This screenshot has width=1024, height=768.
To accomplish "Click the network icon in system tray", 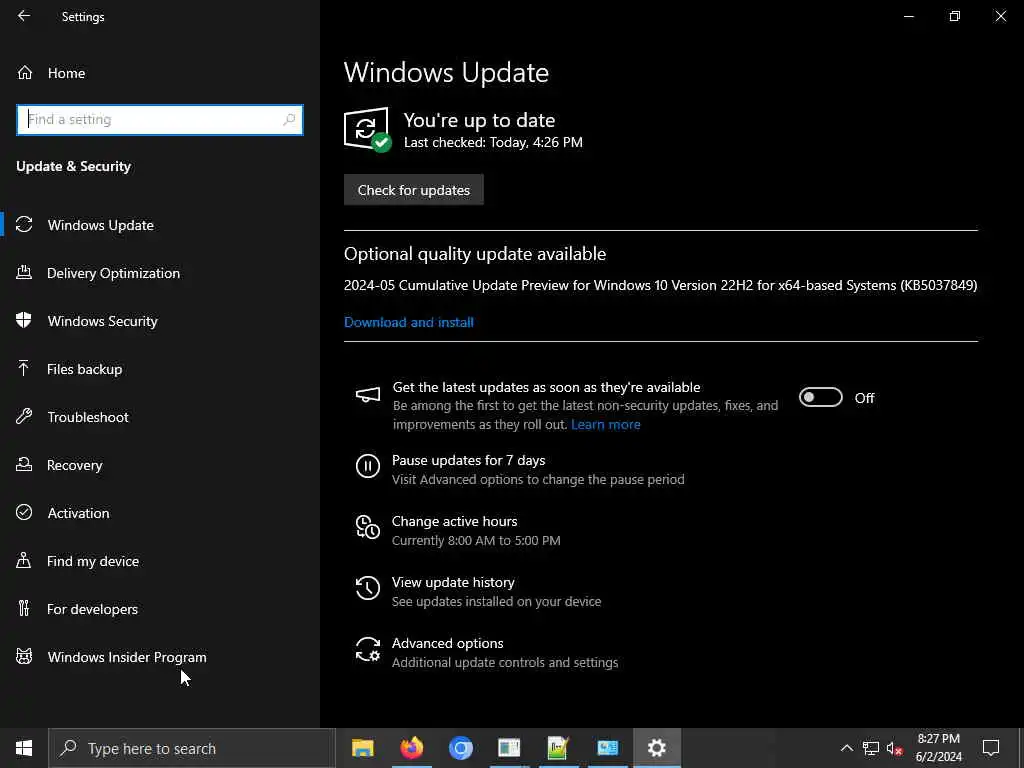I will tap(871, 748).
